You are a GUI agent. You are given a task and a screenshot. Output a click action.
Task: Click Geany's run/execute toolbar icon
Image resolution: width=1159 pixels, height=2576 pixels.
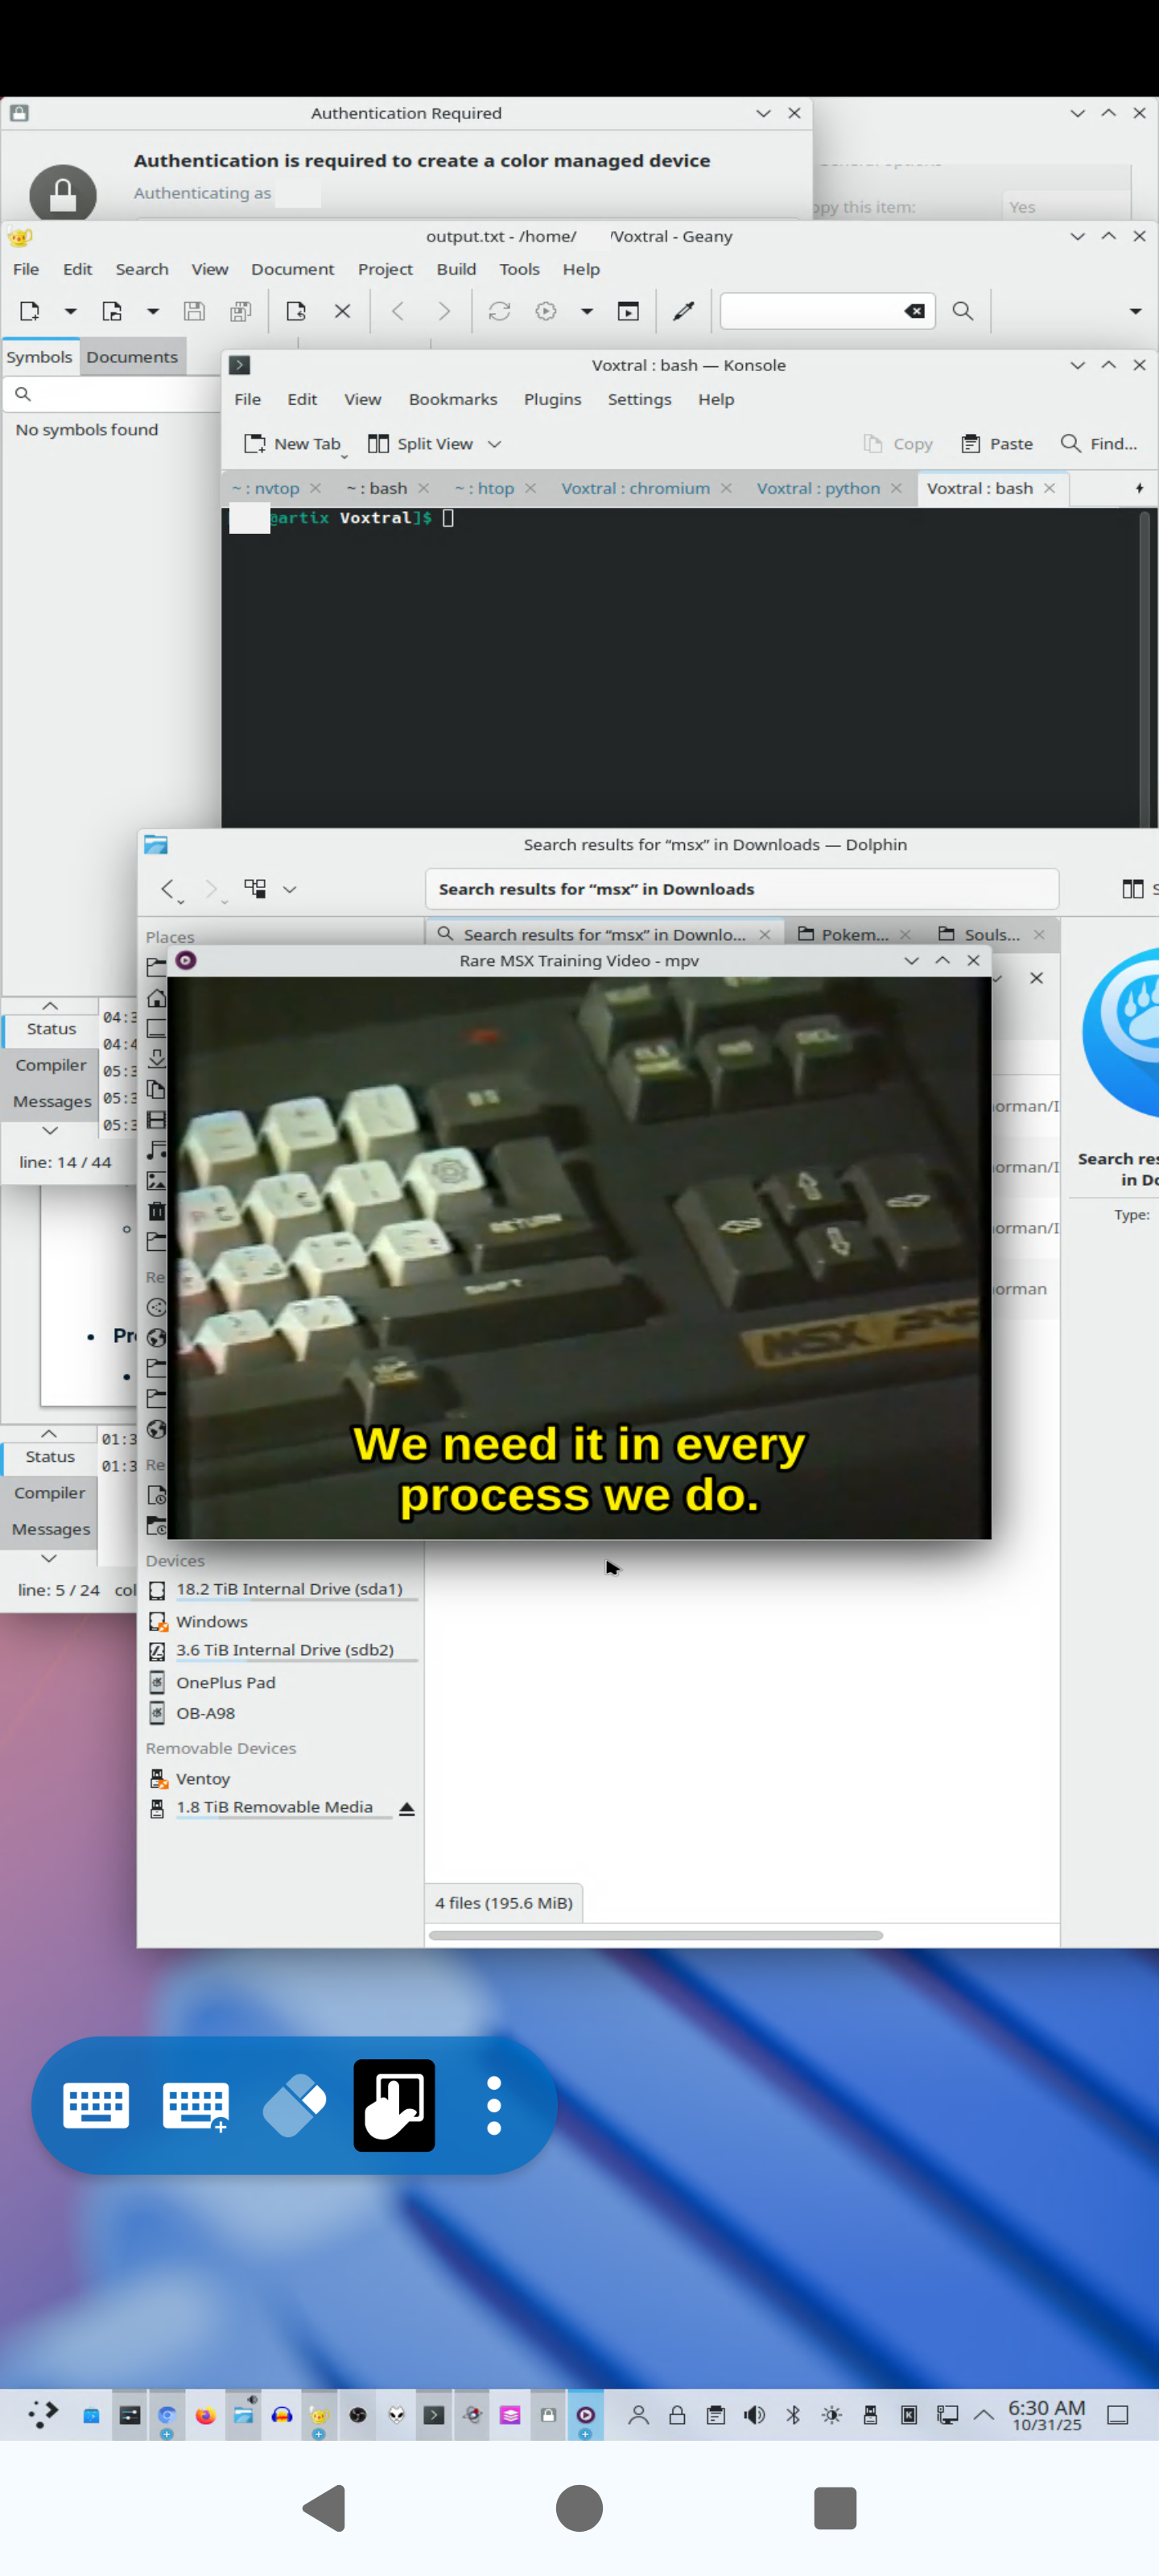point(628,311)
